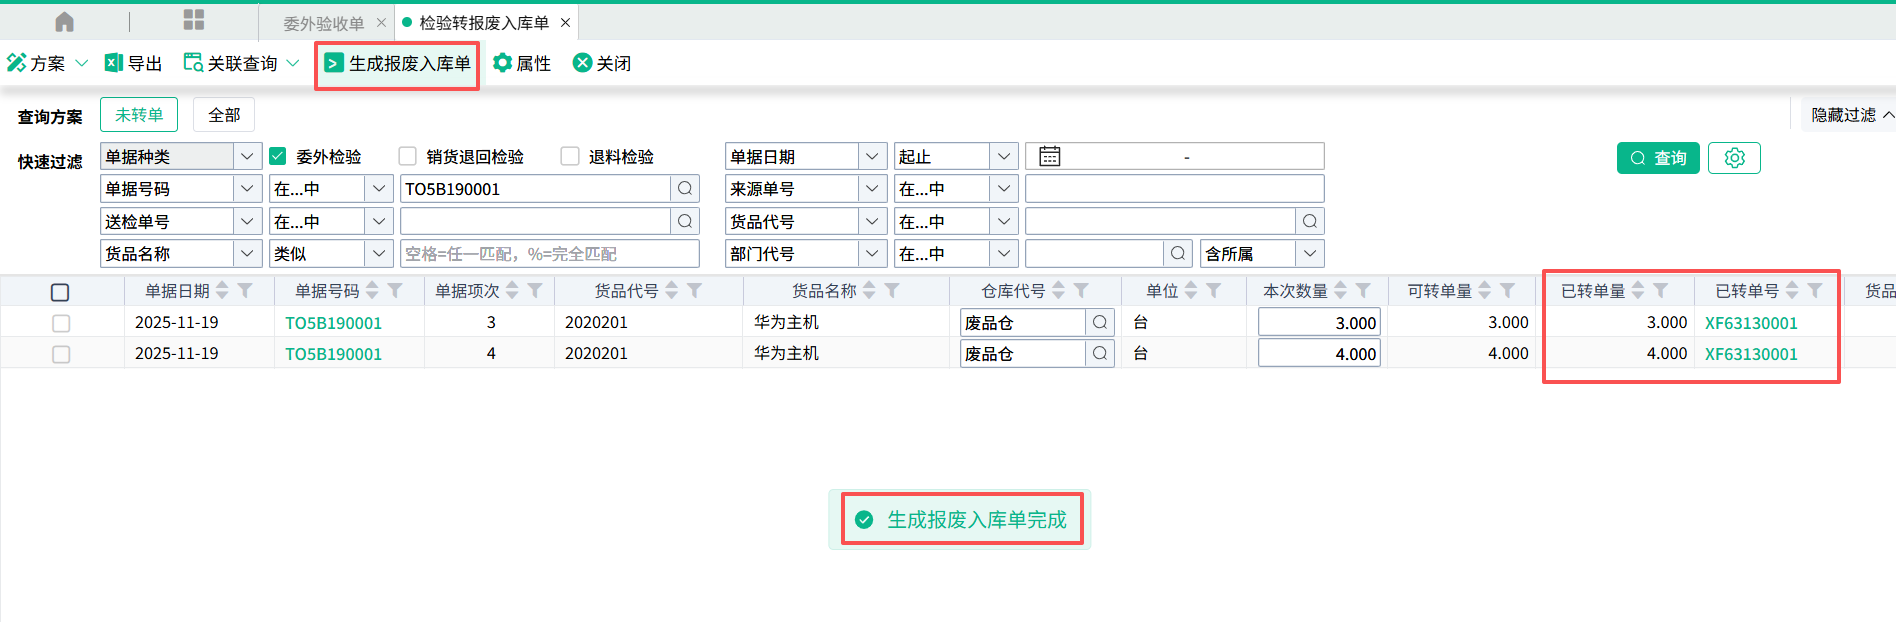Select the 全部 query scheme tab
This screenshot has height=622, width=1896.
pos(224,115)
